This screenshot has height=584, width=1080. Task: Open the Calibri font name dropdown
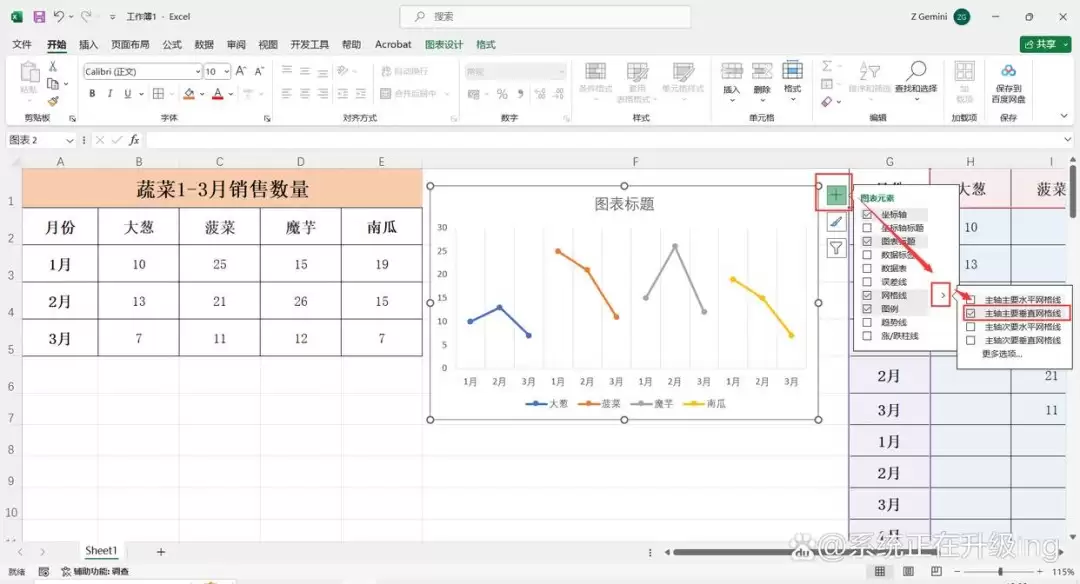tap(198, 72)
